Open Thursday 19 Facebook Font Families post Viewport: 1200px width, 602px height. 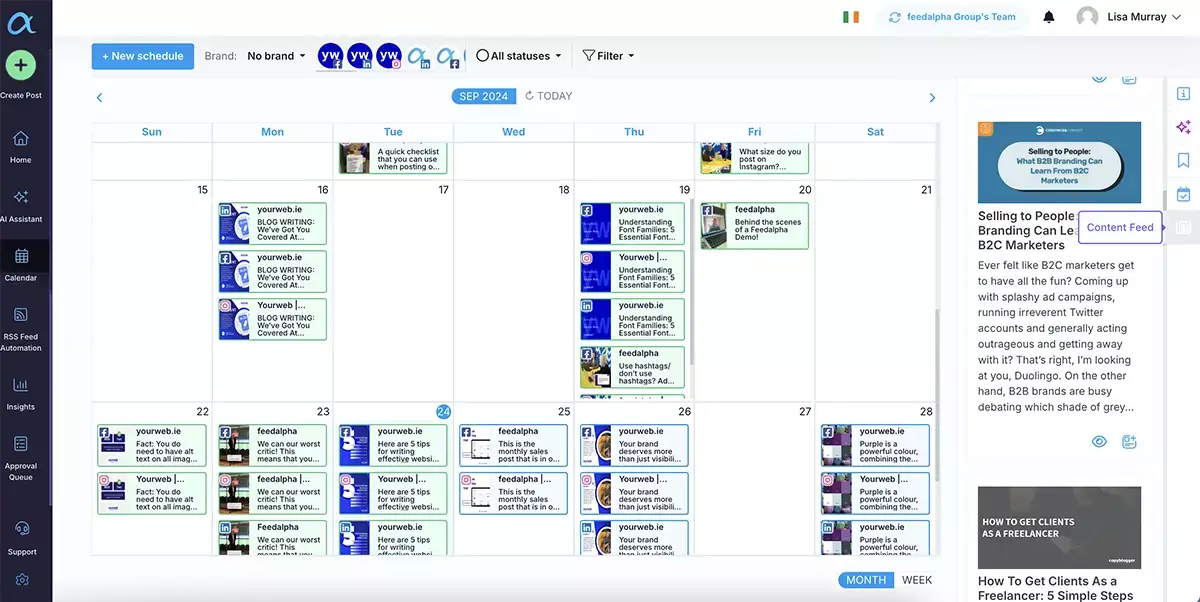click(632, 223)
